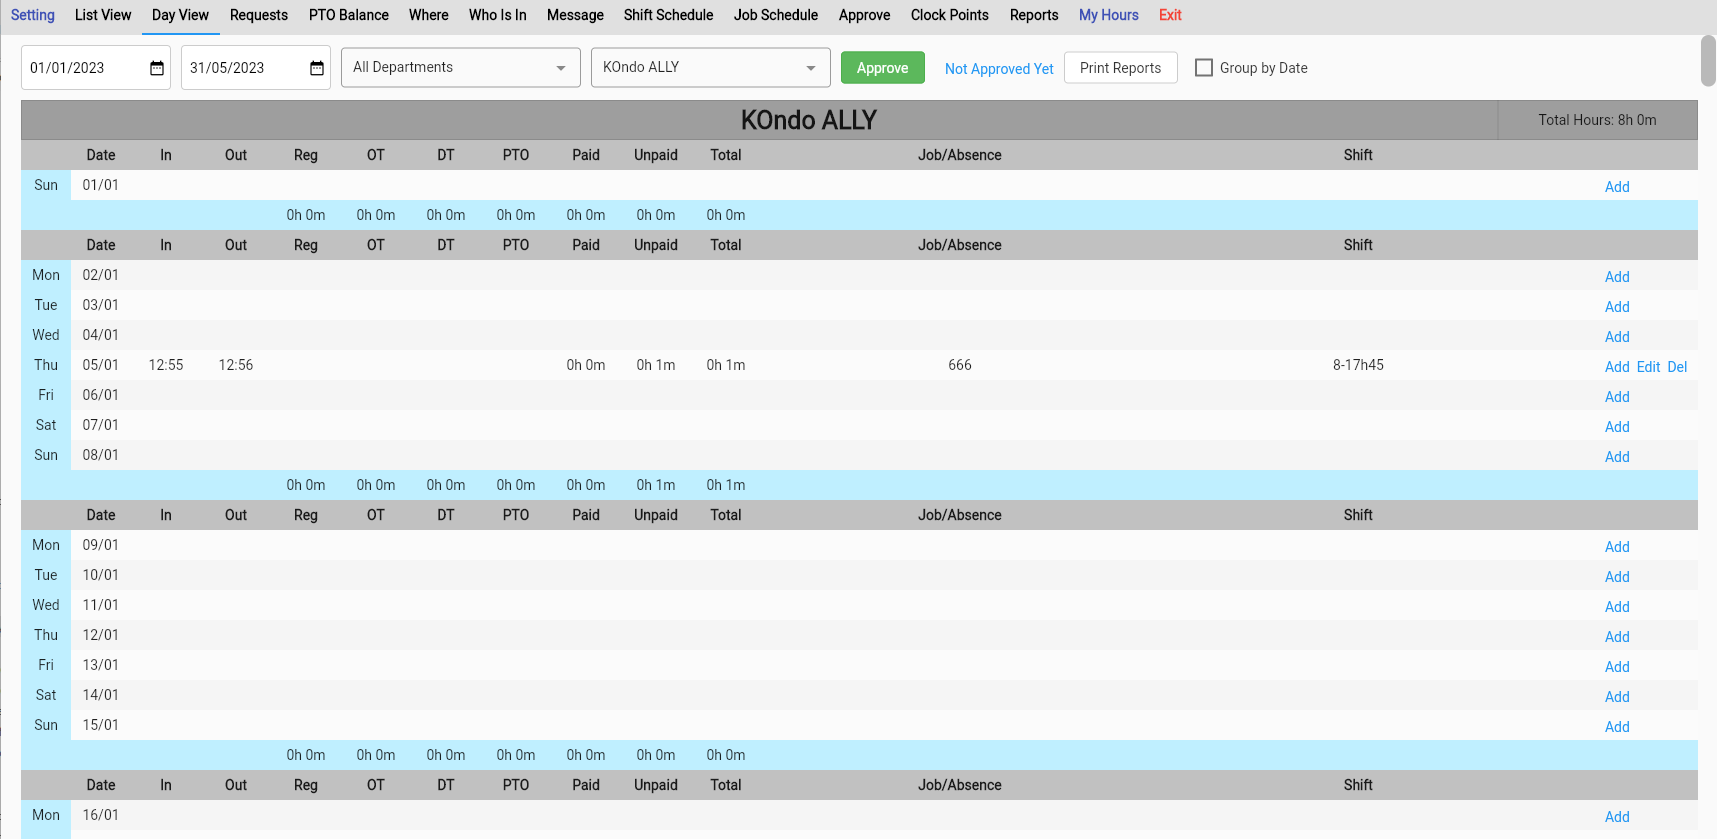1717x839 pixels.
Task: Click the vertical scrollbar thumb
Action: pyautogui.click(x=1708, y=61)
